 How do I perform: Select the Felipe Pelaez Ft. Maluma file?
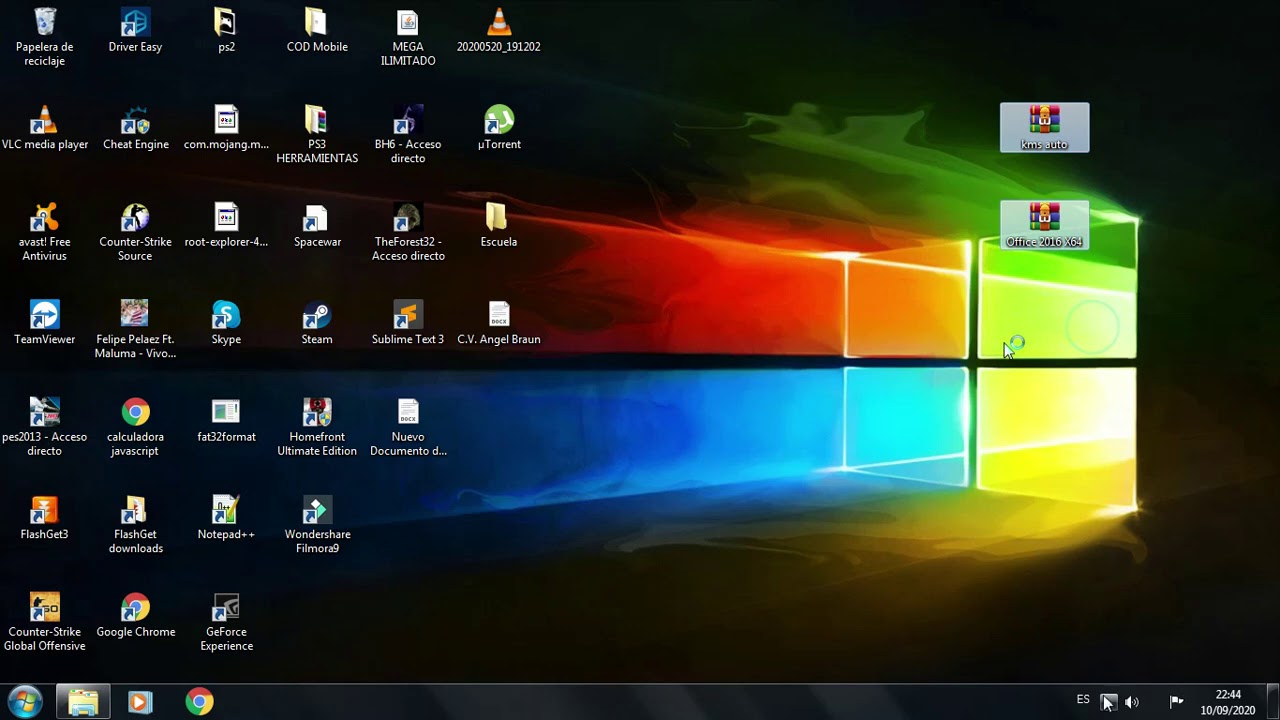135,329
